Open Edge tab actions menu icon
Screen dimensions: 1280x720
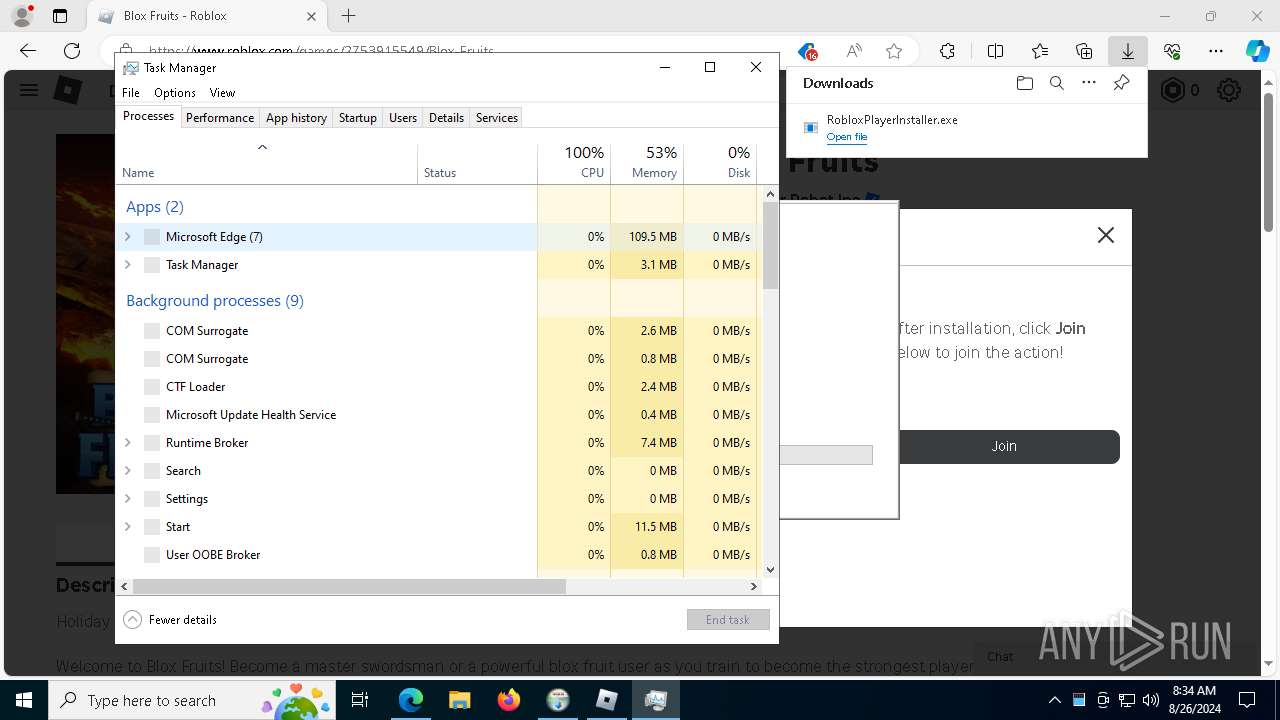(x=60, y=16)
